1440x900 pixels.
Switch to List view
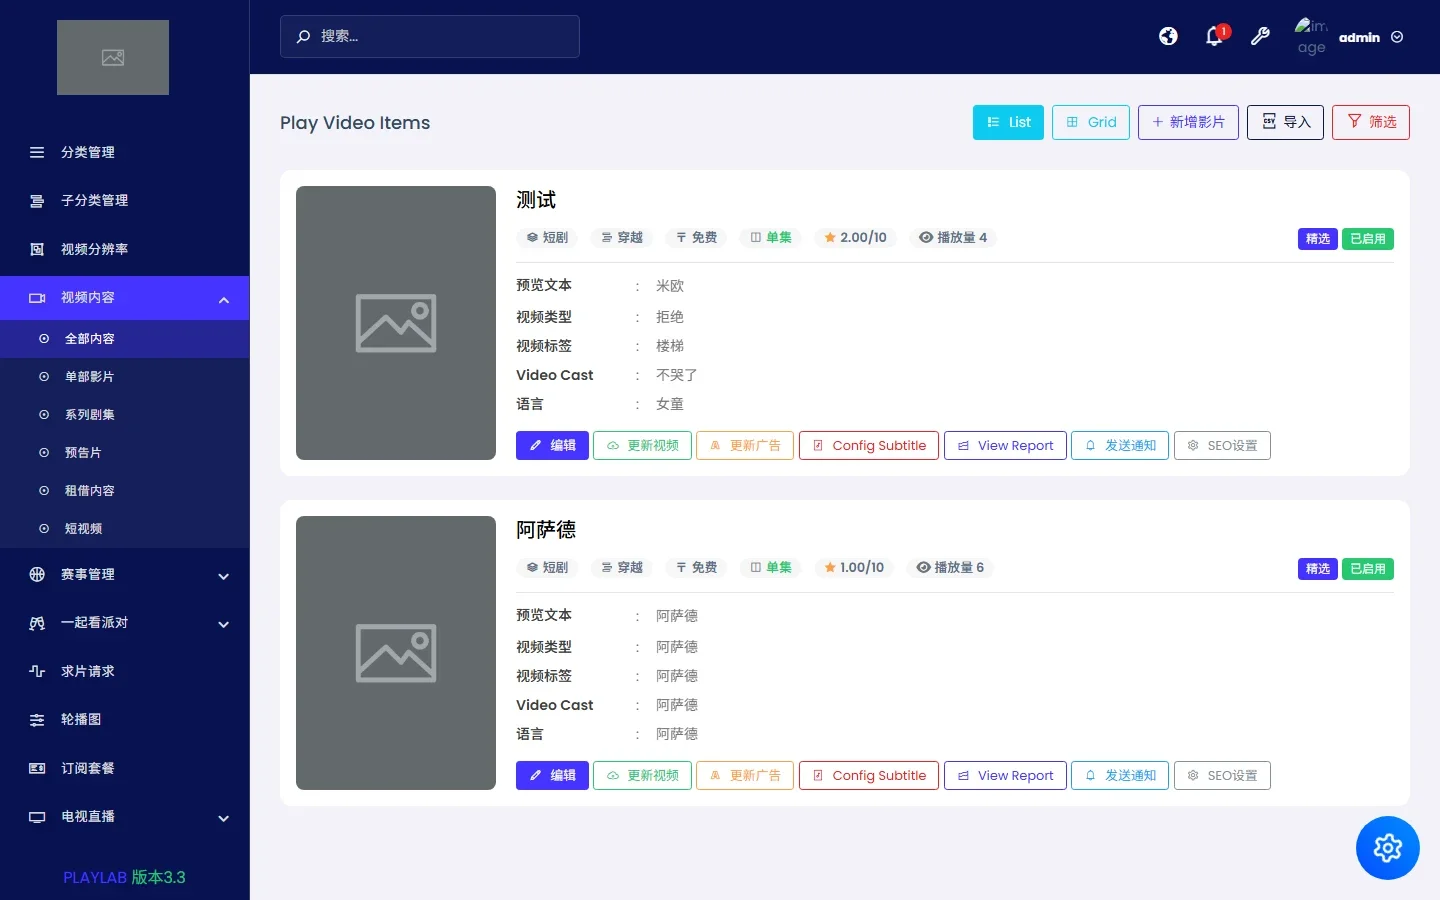click(1008, 122)
